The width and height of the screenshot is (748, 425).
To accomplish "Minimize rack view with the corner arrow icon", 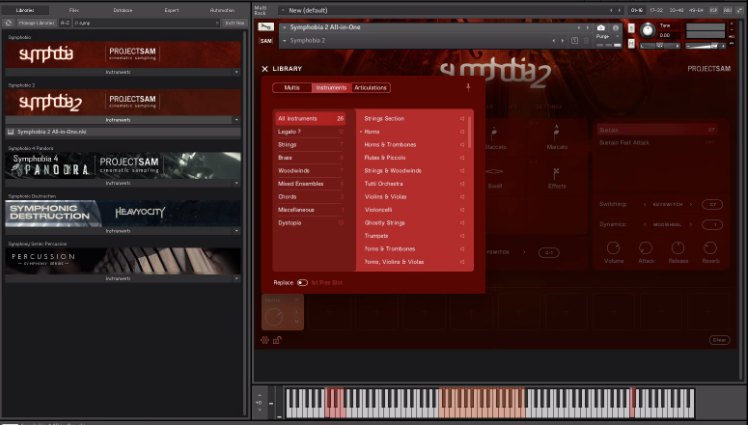I will [738, 10].
